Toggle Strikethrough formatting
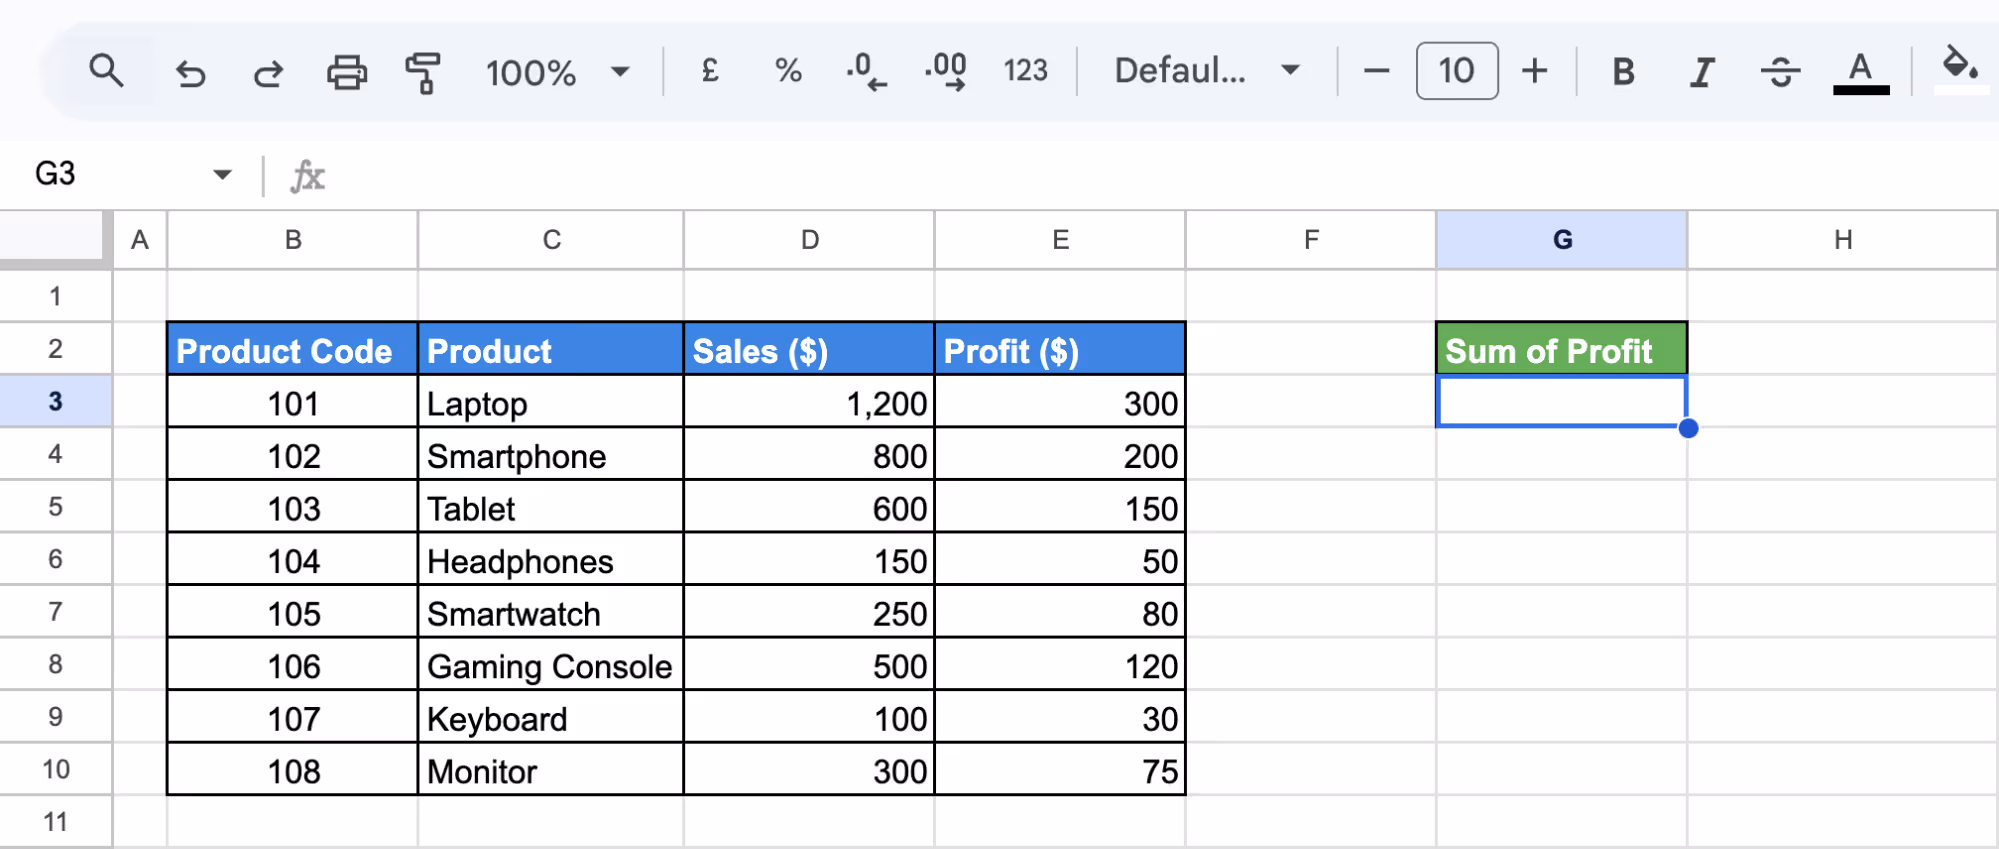This screenshot has height=849, width=1999. [x=1780, y=71]
